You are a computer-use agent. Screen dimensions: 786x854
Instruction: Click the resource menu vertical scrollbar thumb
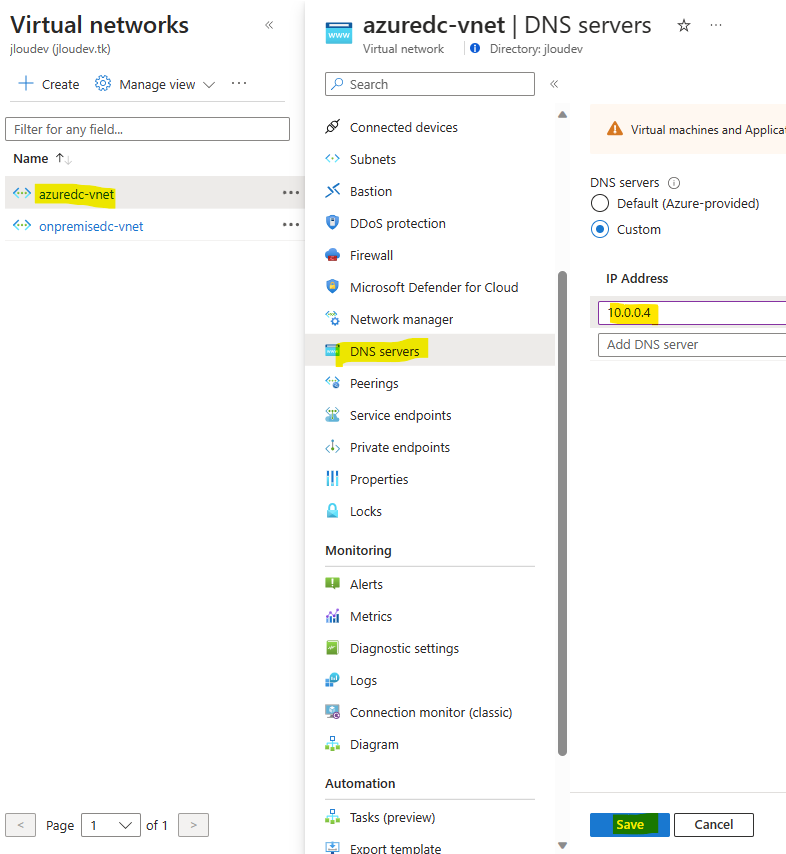(563, 513)
